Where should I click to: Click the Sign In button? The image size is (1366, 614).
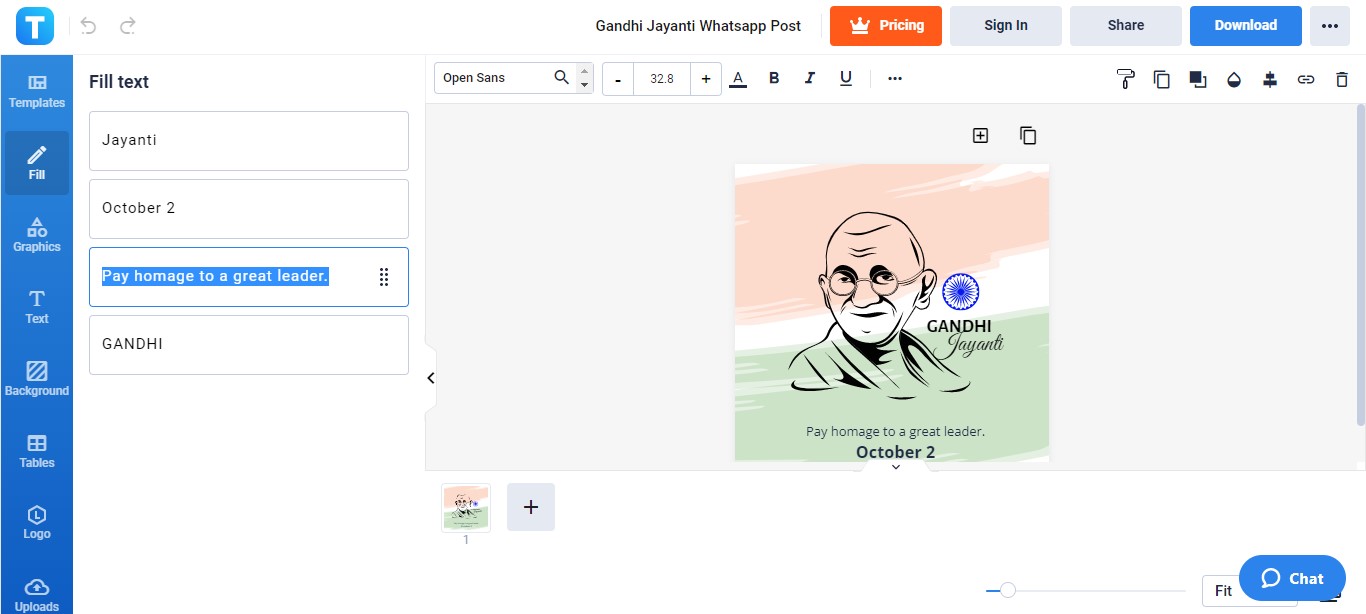[1006, 26]
